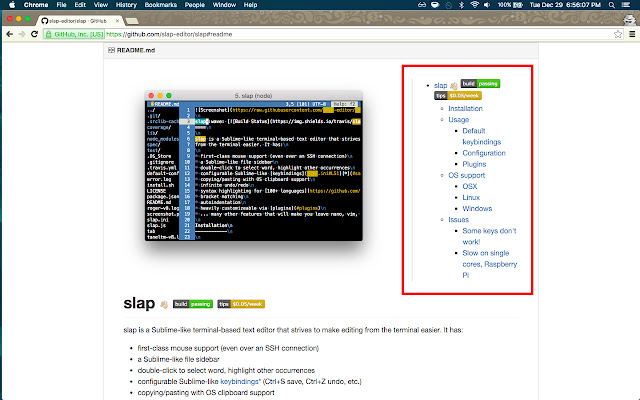
Task: Jump to the Usage section link
Action: pyautogui.click(x=459, y=120)
